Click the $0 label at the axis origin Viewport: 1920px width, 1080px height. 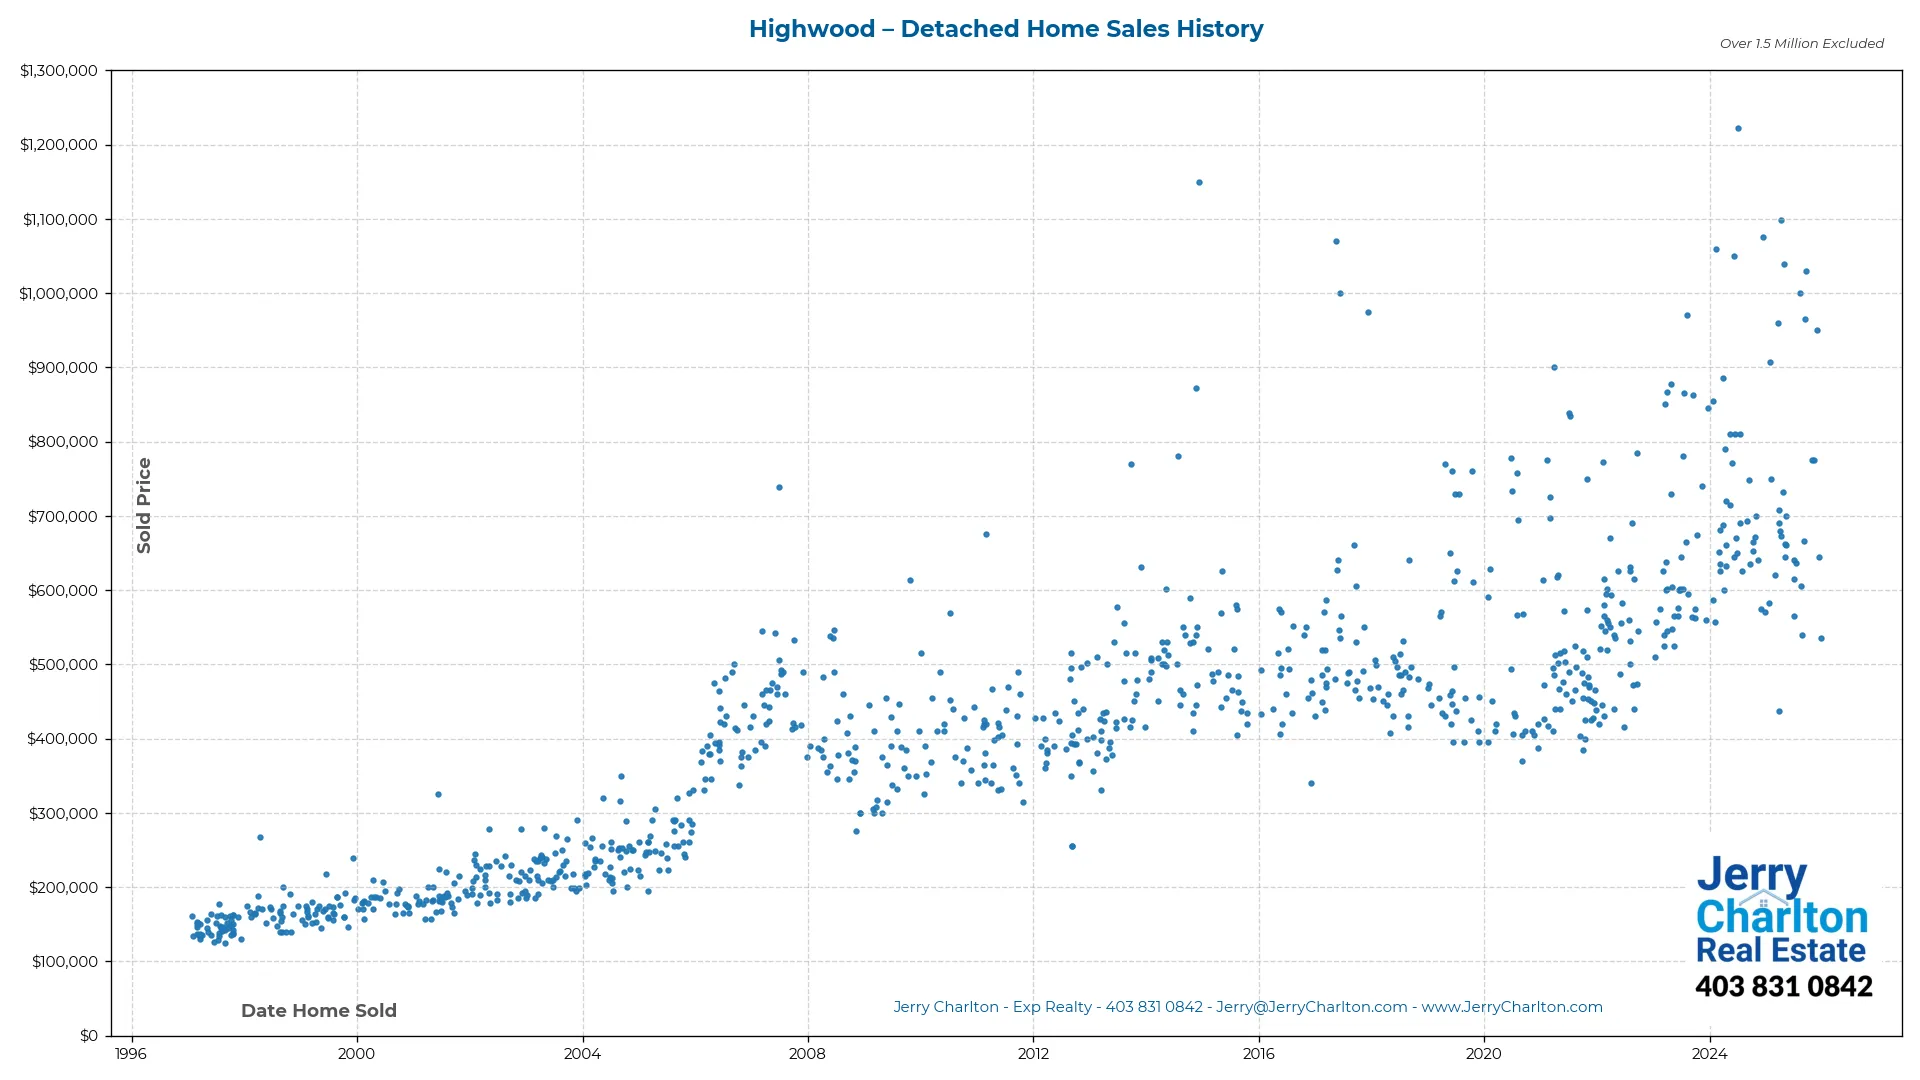91,1035
